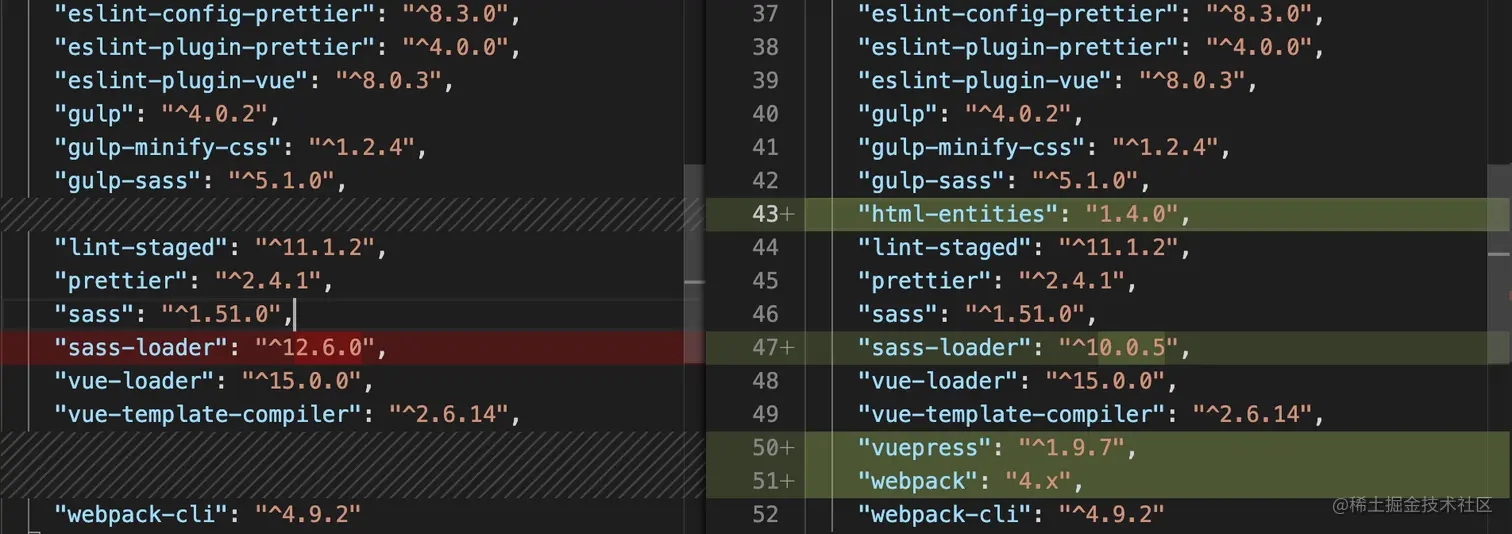This screenshot has width=1512, height=534.
Task: Click line number 45 in the gutter
Action: pyautogui.click(x=765, y=281)
